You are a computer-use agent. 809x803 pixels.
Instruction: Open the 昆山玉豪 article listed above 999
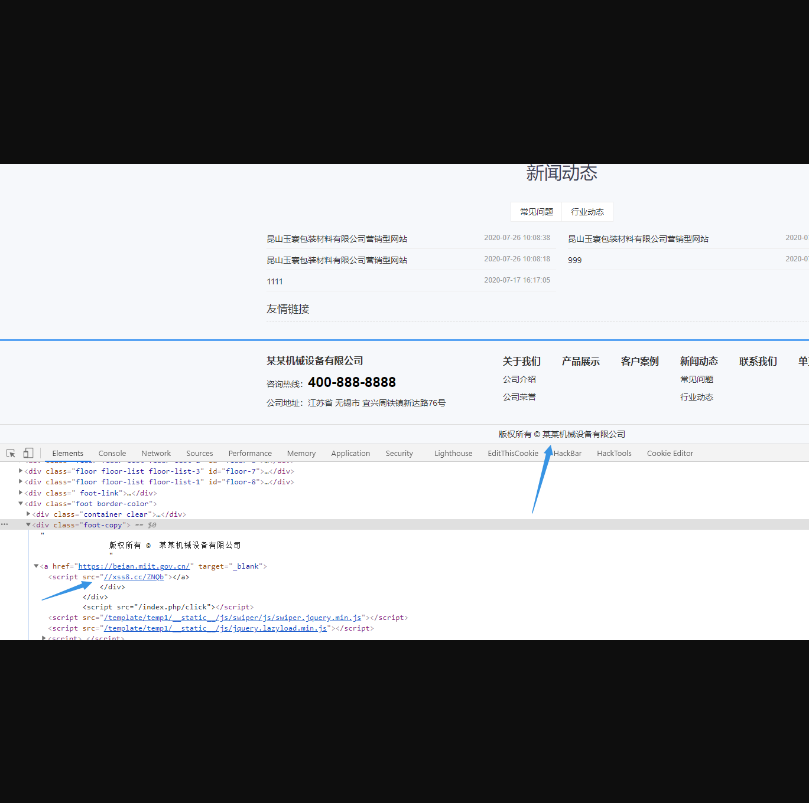pos(638,238)
